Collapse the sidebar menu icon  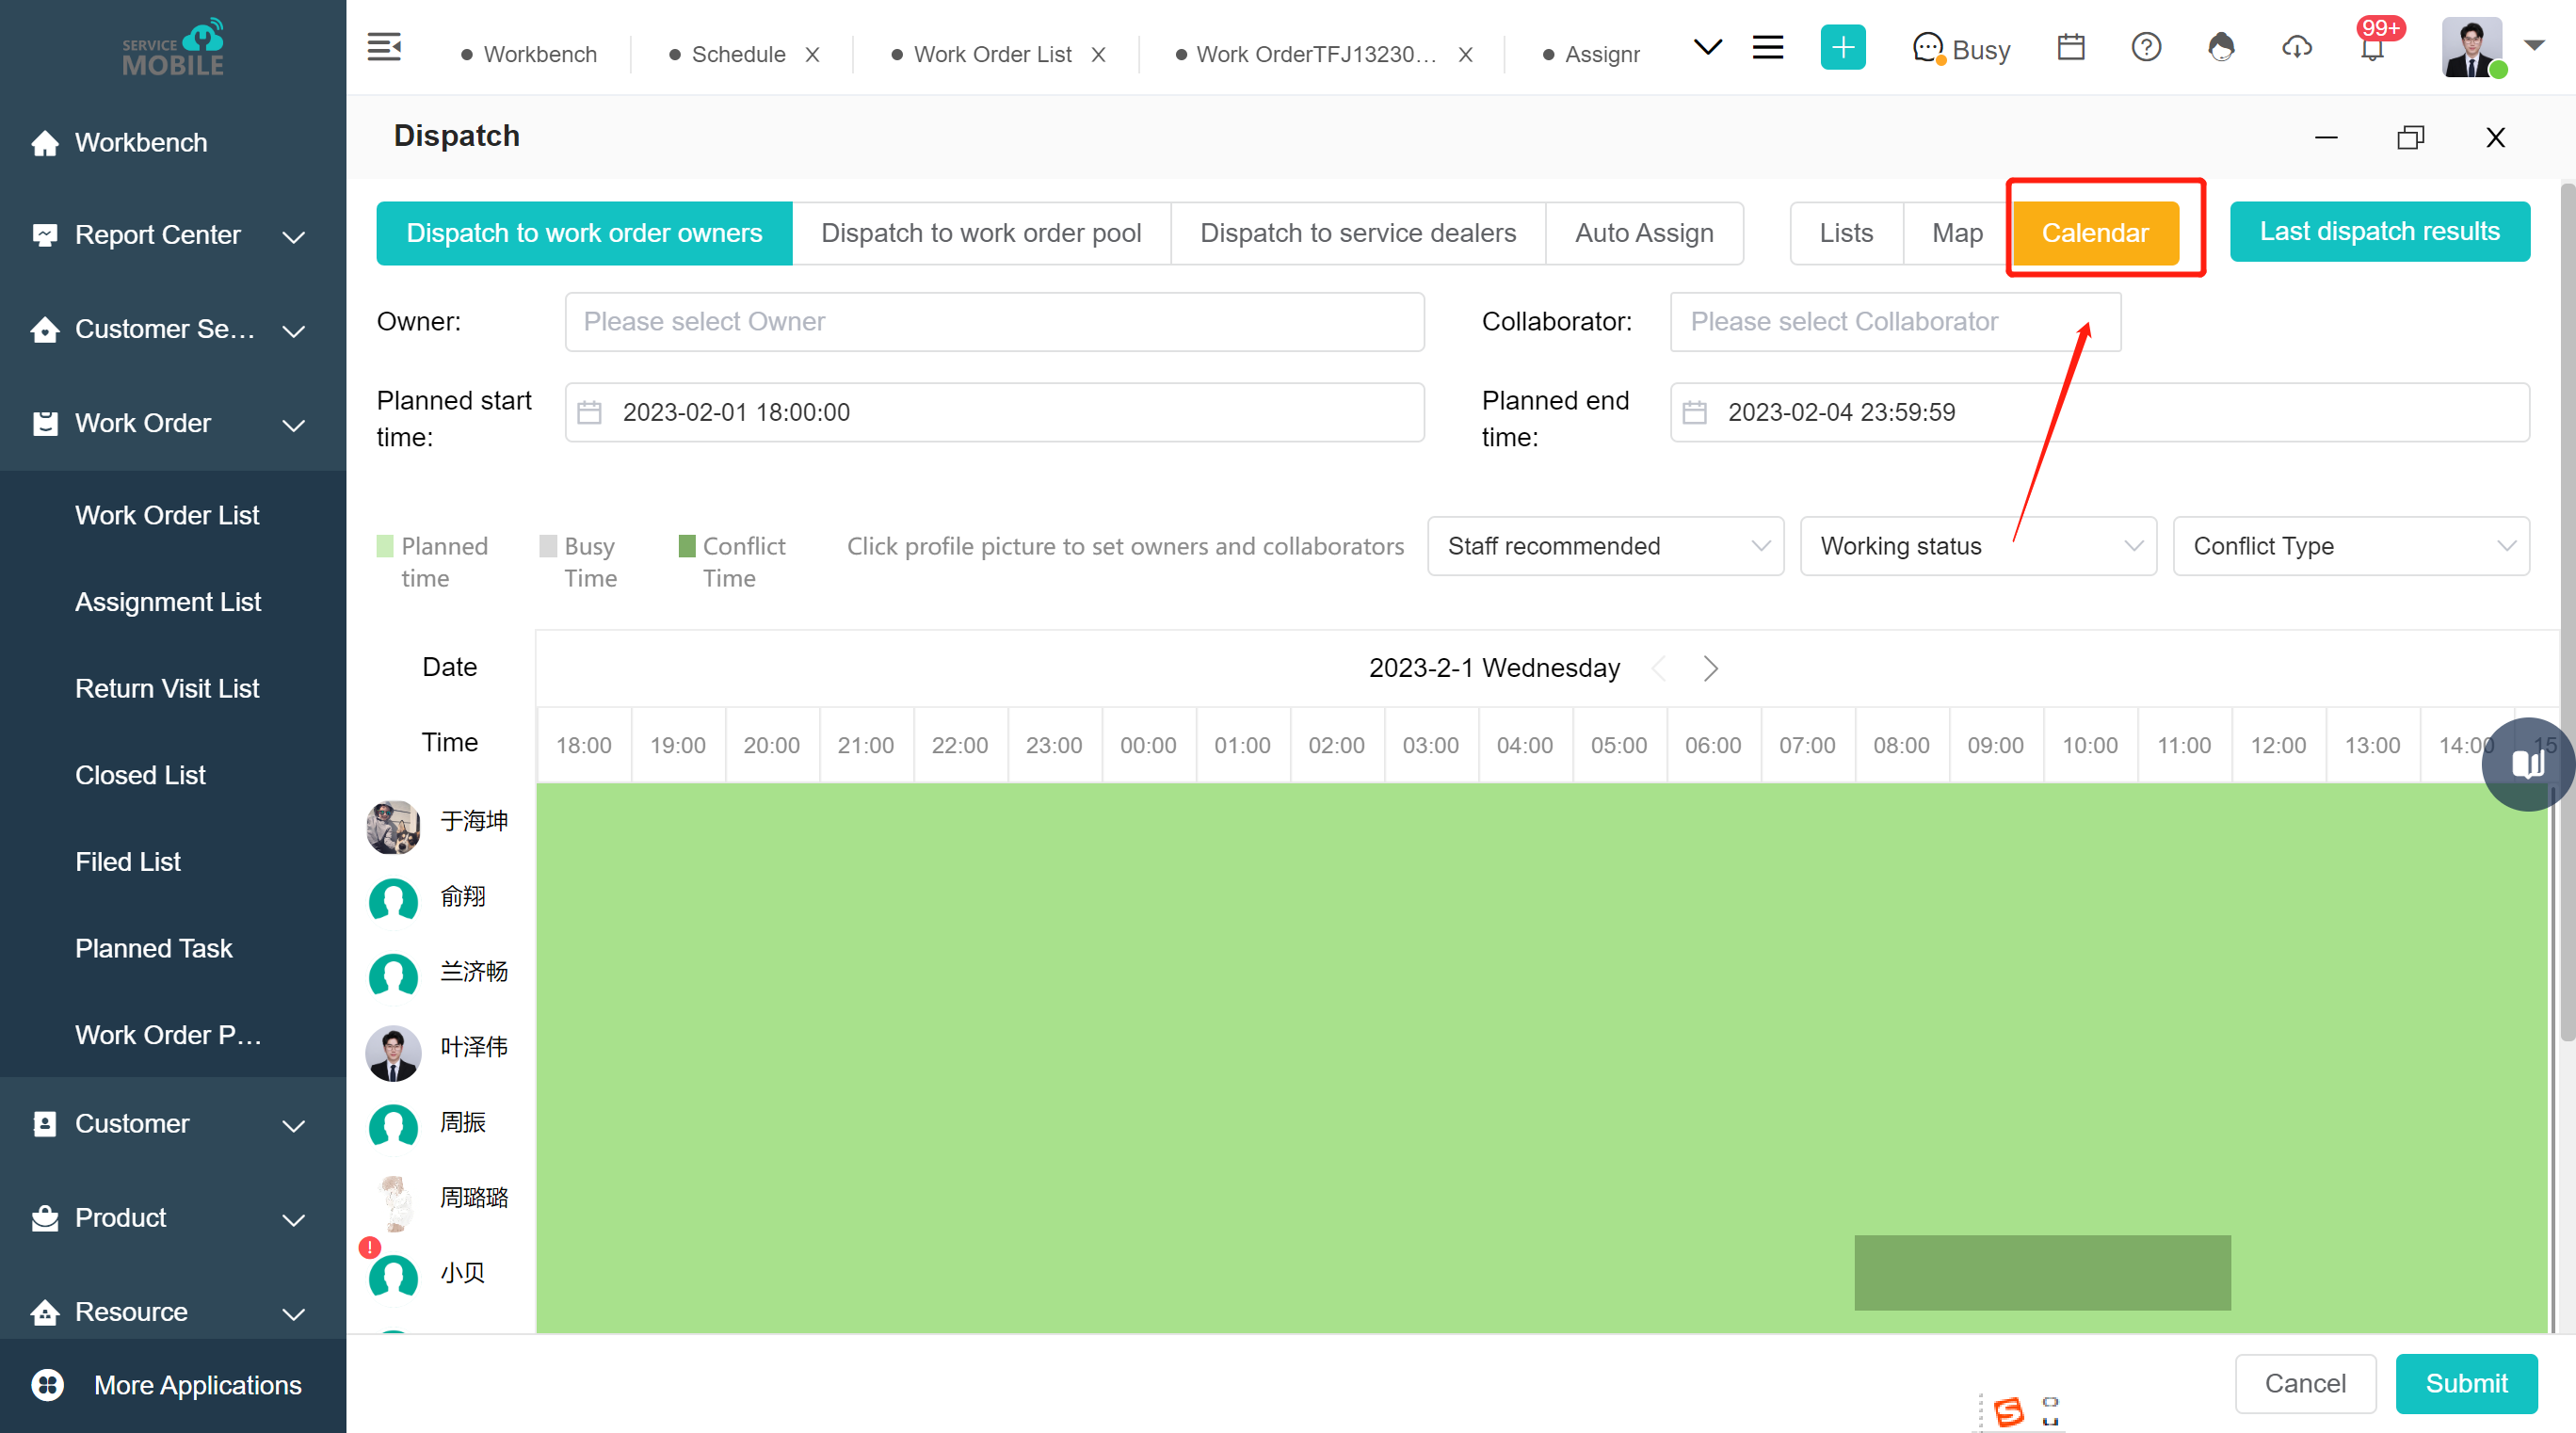click(384, 47)
